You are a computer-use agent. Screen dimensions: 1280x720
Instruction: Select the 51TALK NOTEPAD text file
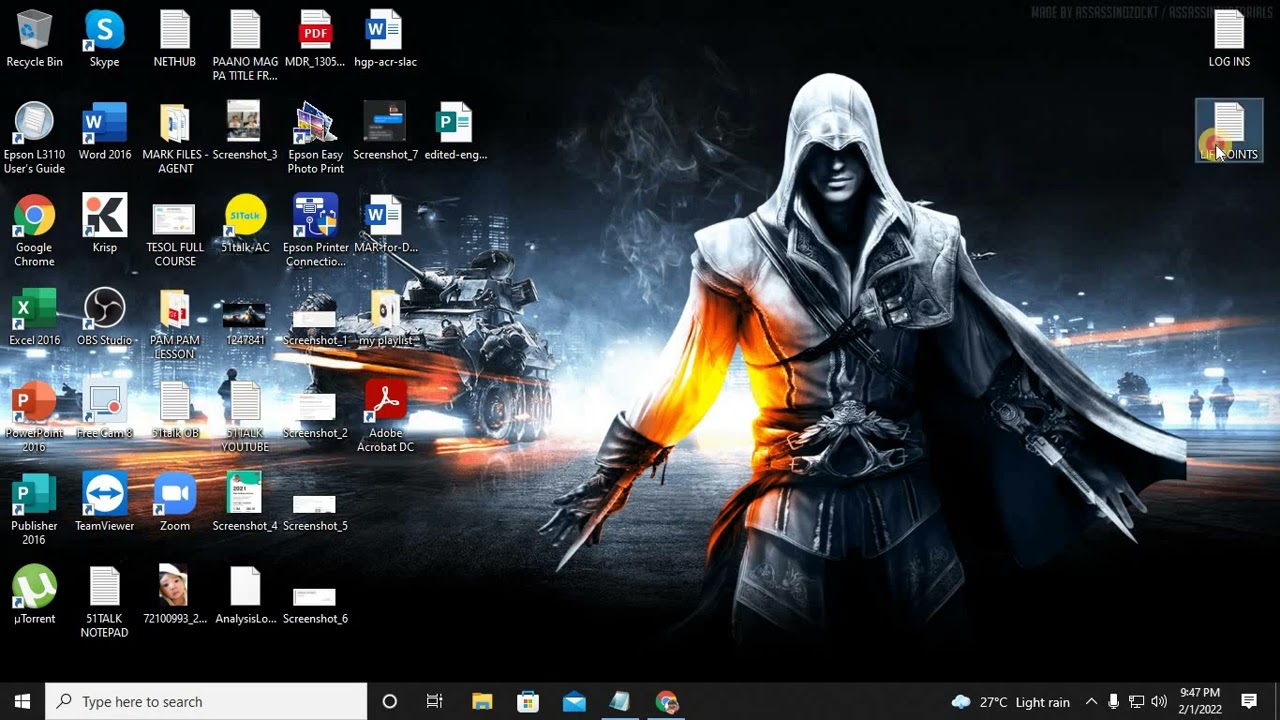[104, 604]
